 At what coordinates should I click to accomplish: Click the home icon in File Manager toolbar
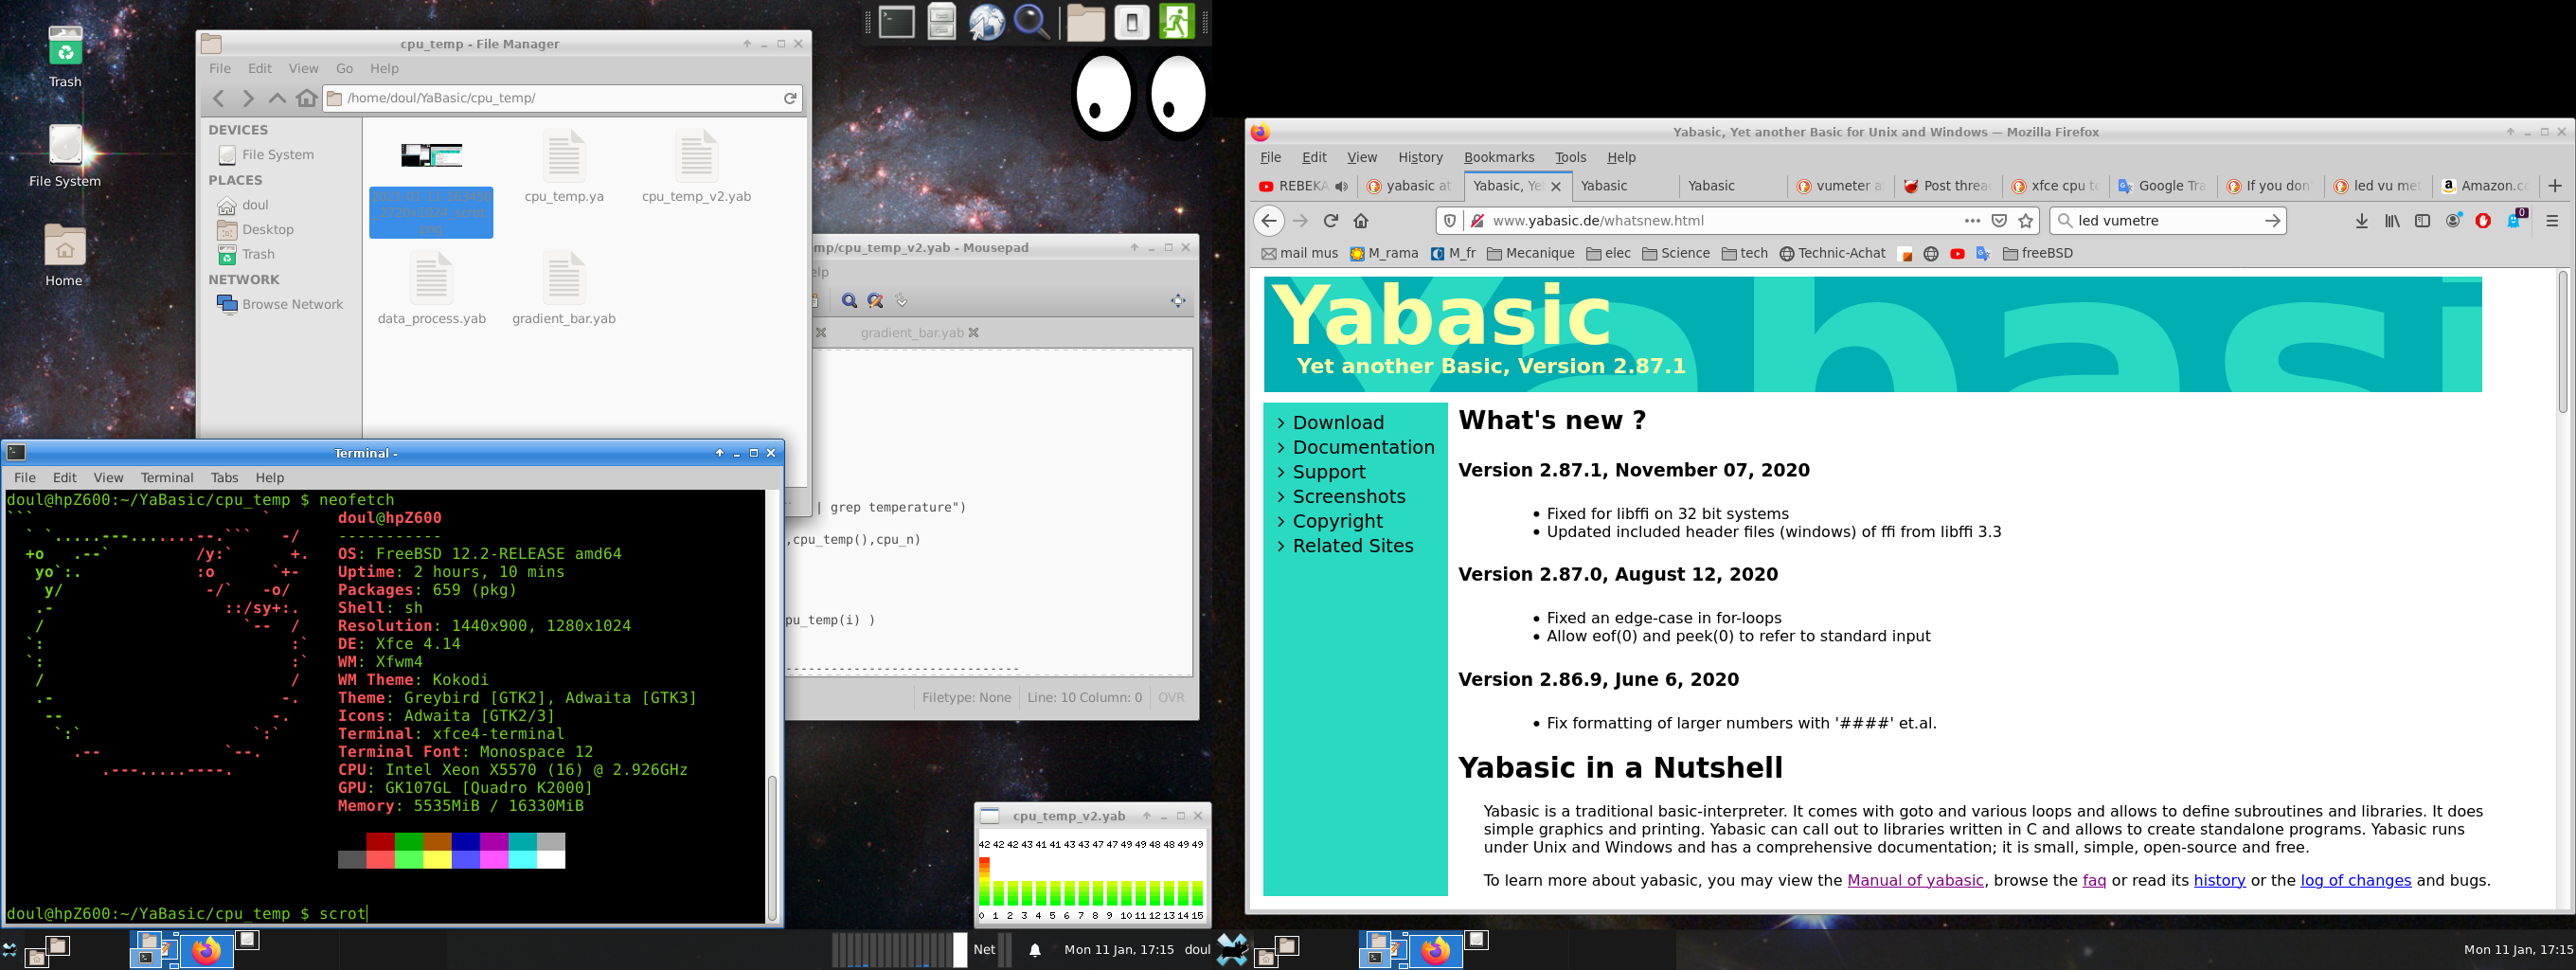click(x=307, y=98)
